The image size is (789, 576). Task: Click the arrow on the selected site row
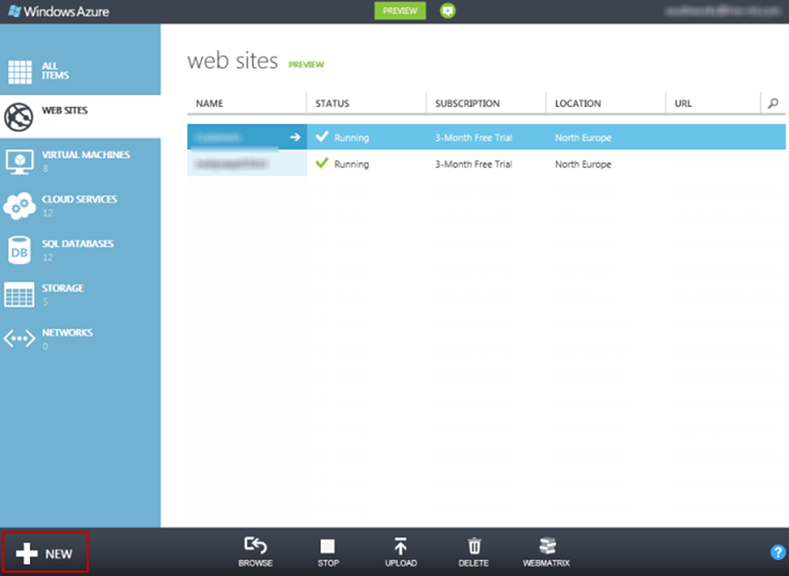[295, 137]
